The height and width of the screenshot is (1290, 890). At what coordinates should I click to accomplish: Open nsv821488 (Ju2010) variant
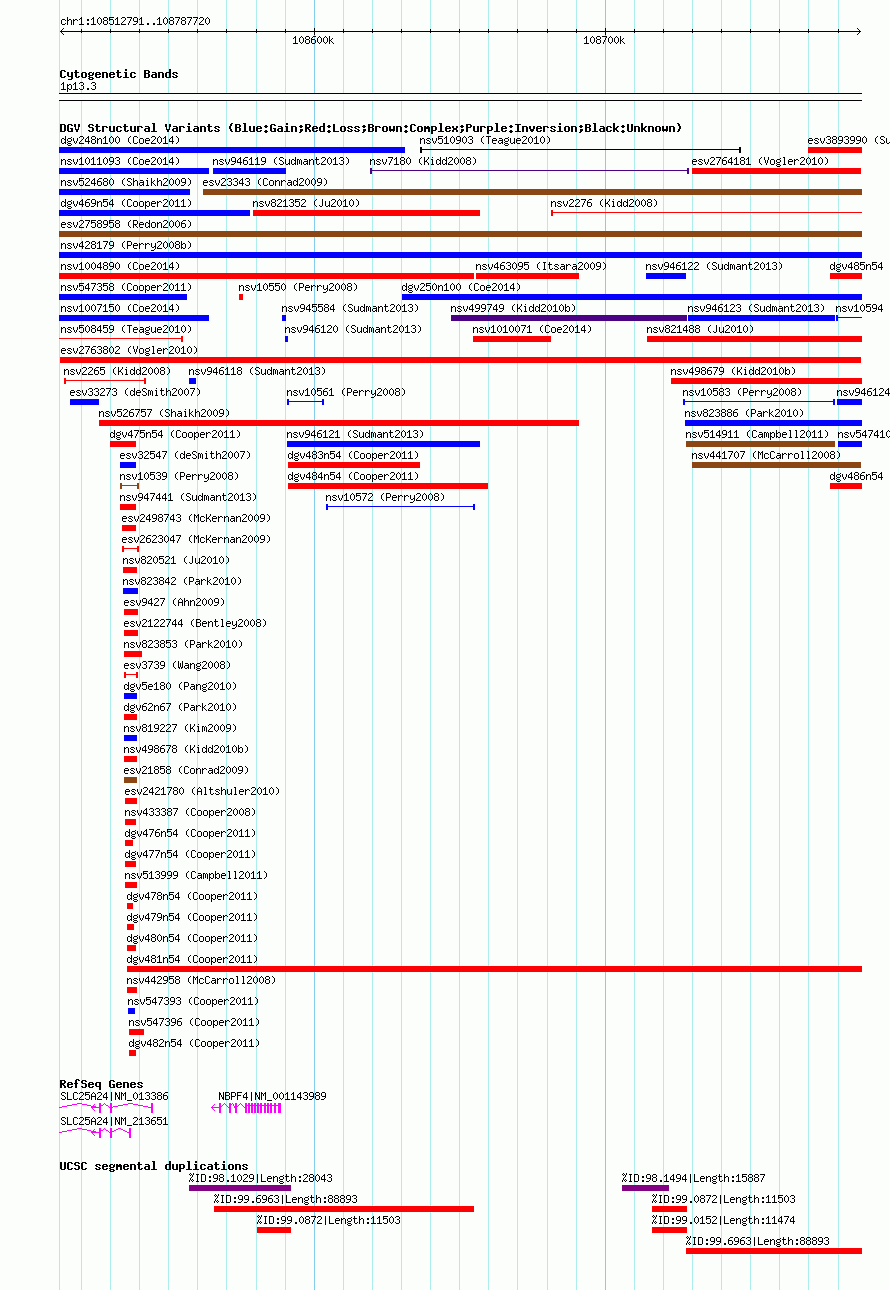click(700, 330)
